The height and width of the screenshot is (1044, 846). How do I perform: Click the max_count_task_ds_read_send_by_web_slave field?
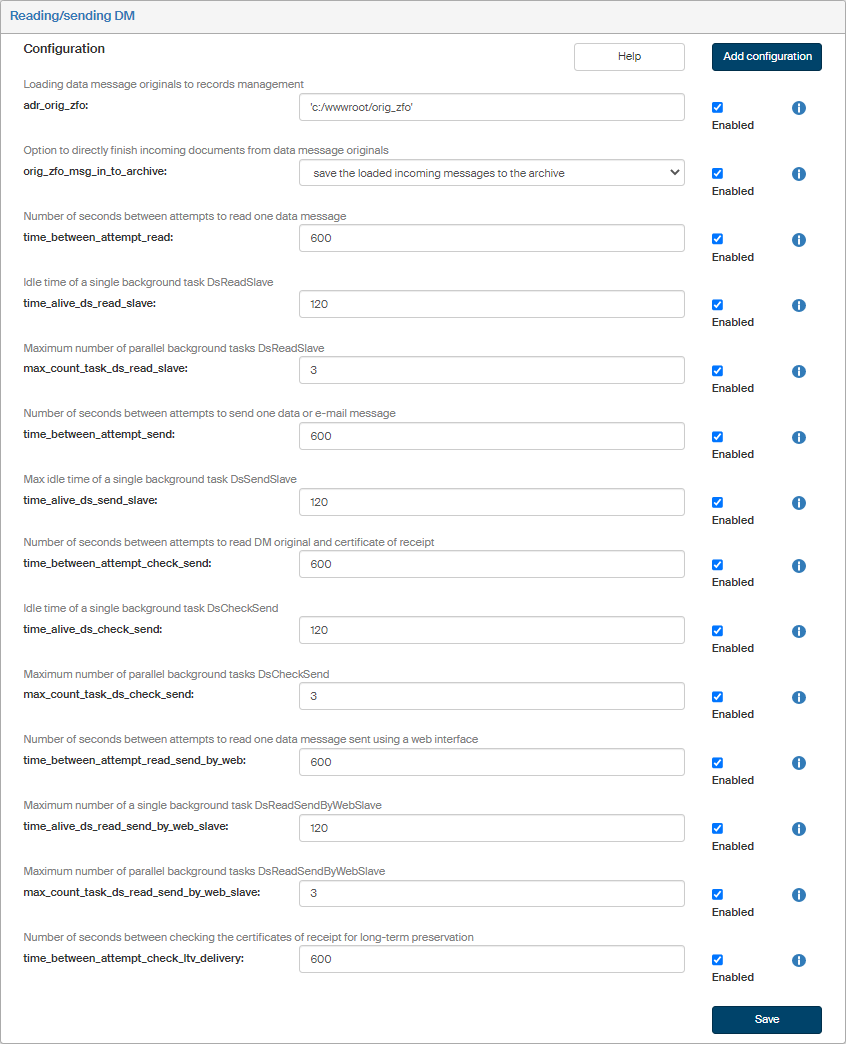pos(491,893)
